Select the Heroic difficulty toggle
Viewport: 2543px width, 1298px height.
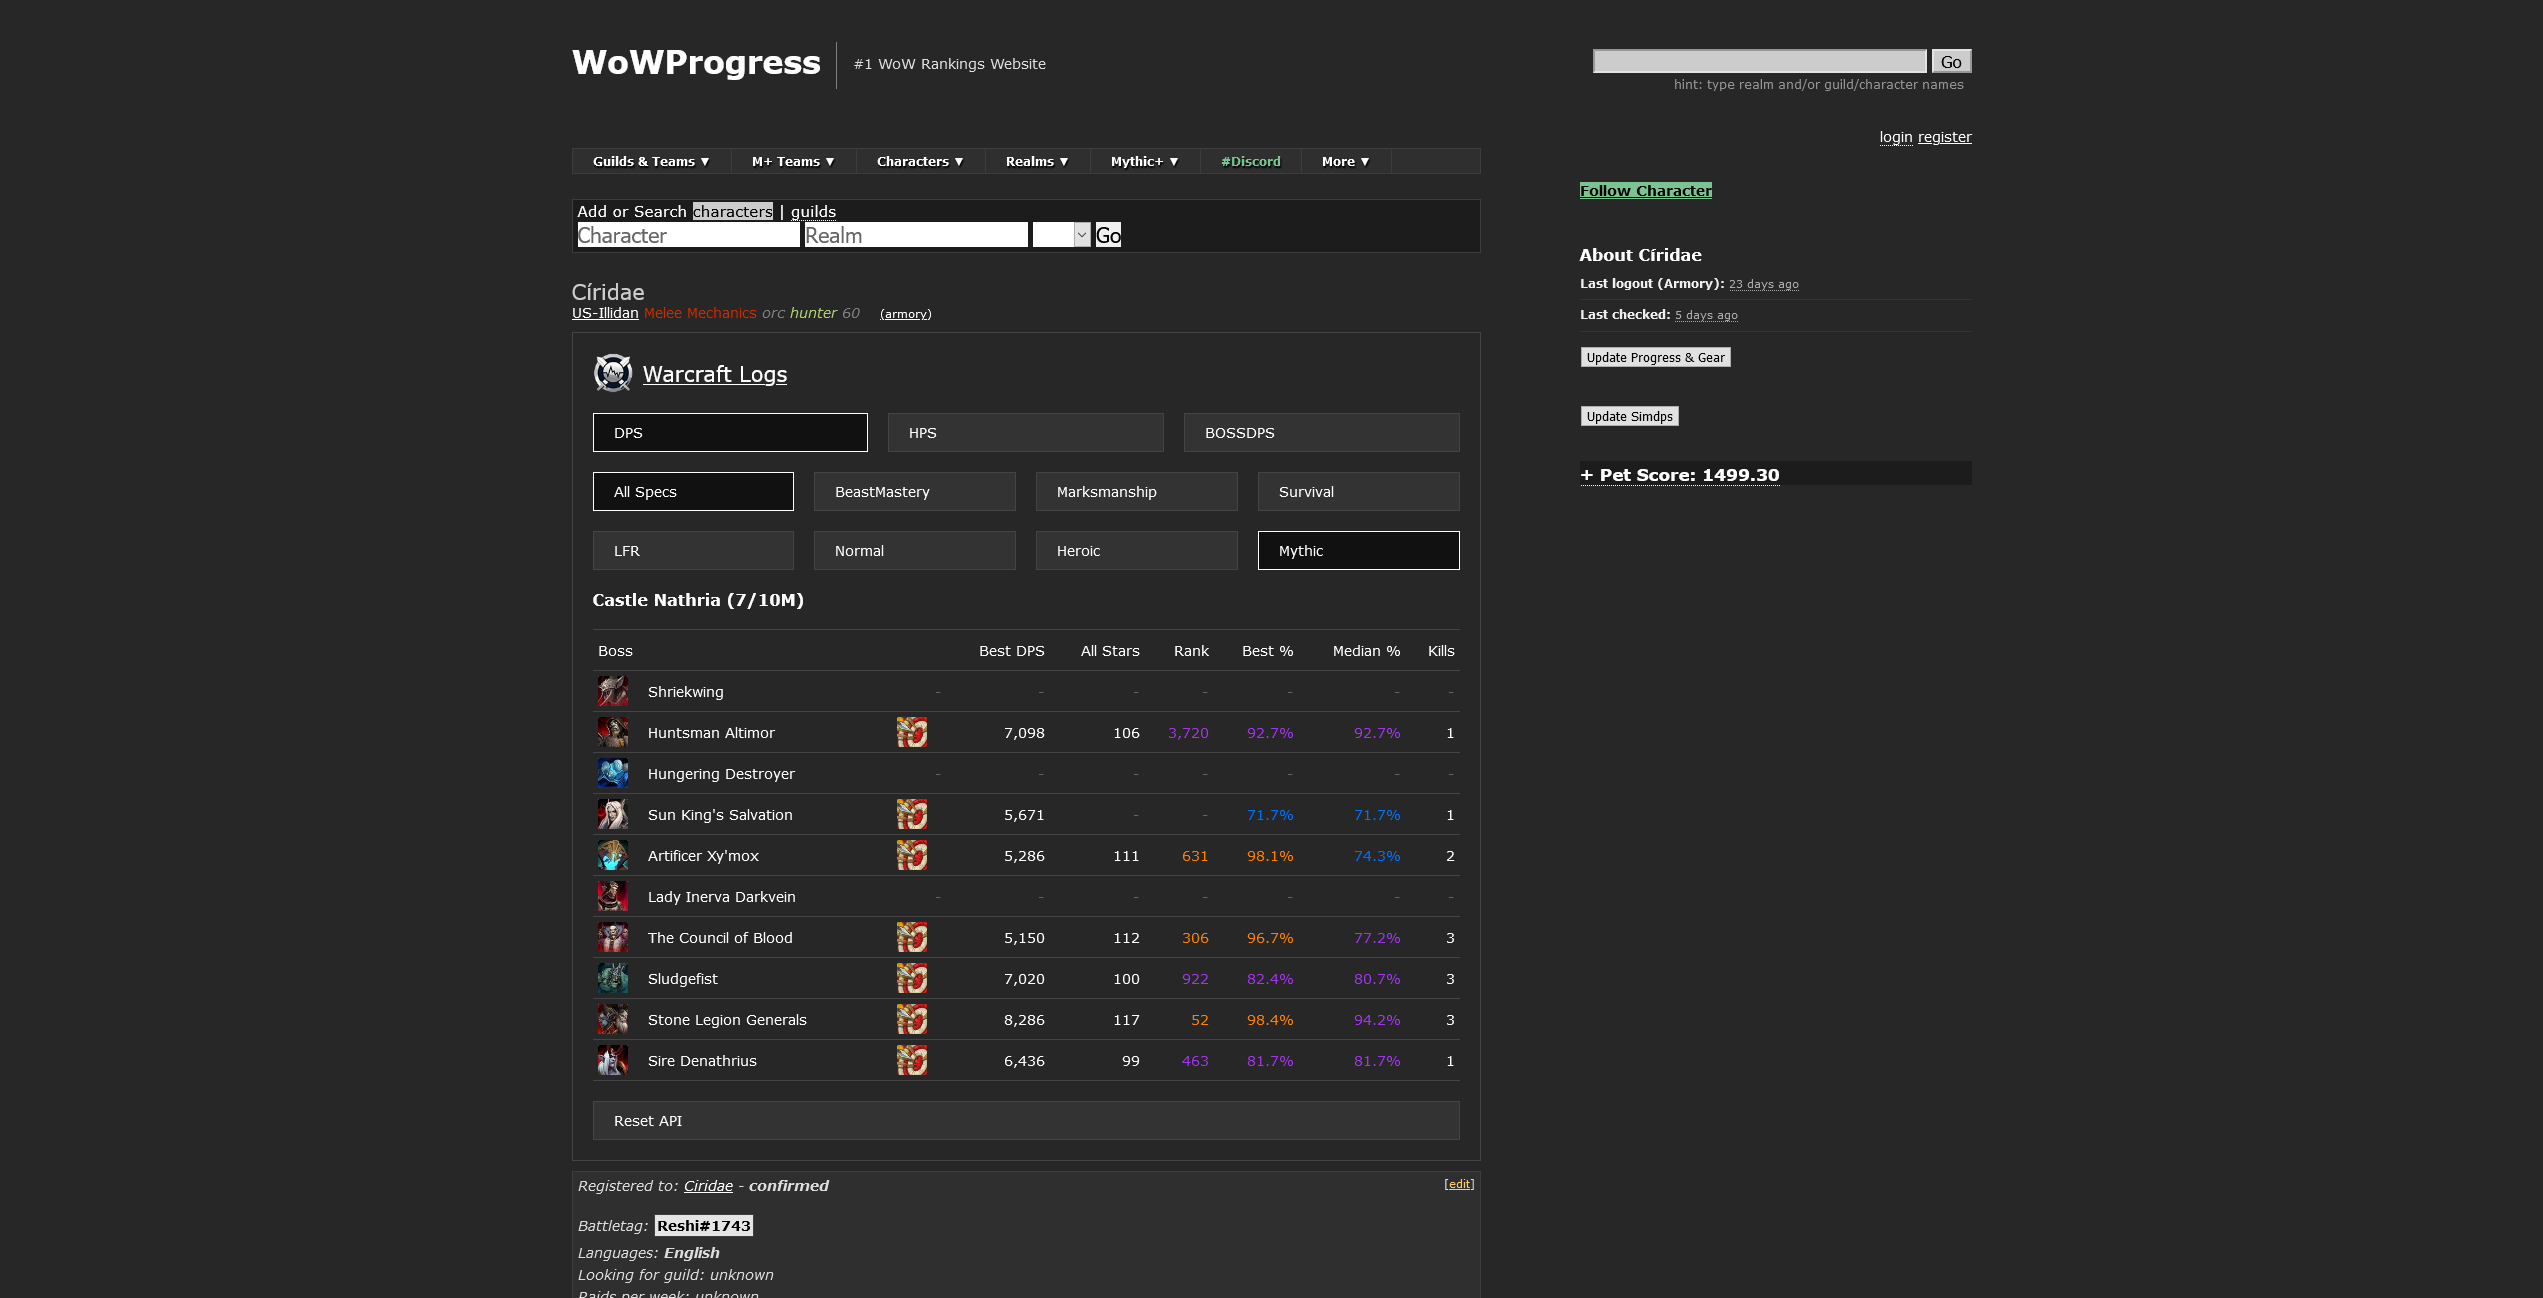pos(1136,551)
